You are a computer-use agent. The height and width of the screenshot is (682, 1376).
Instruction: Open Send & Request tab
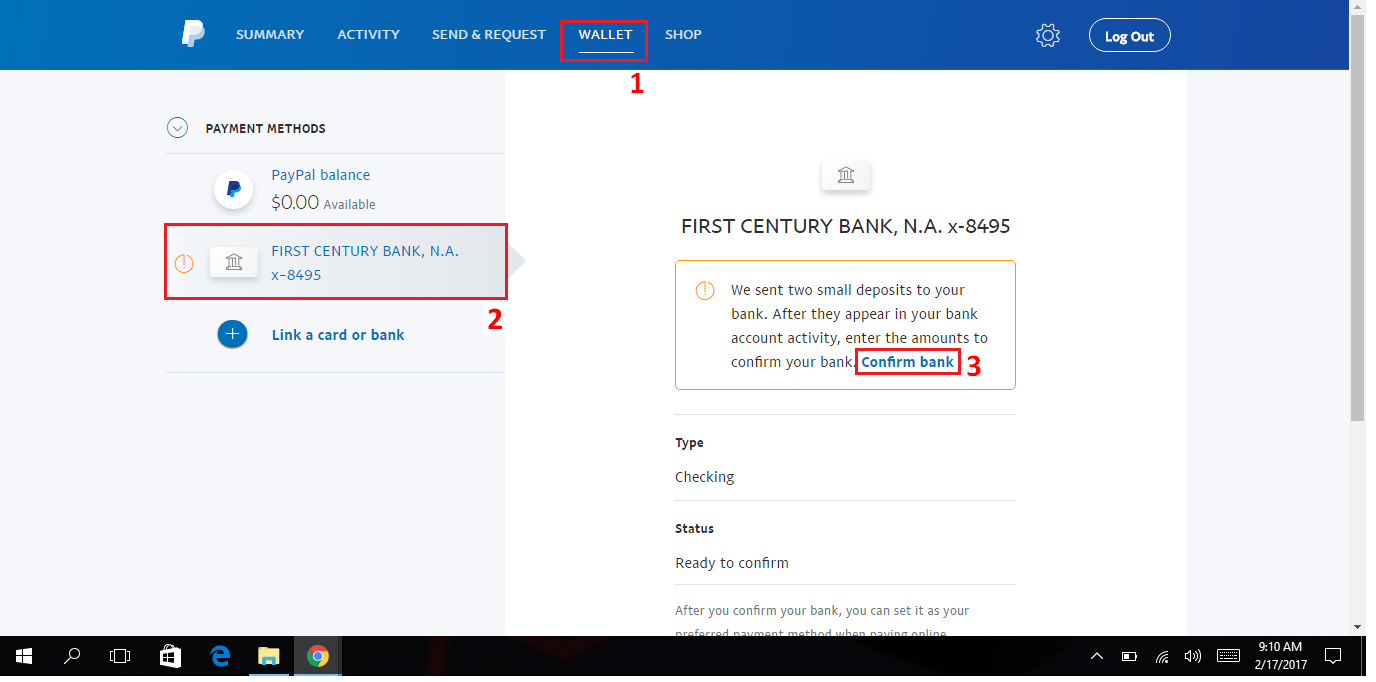(489, 34)
